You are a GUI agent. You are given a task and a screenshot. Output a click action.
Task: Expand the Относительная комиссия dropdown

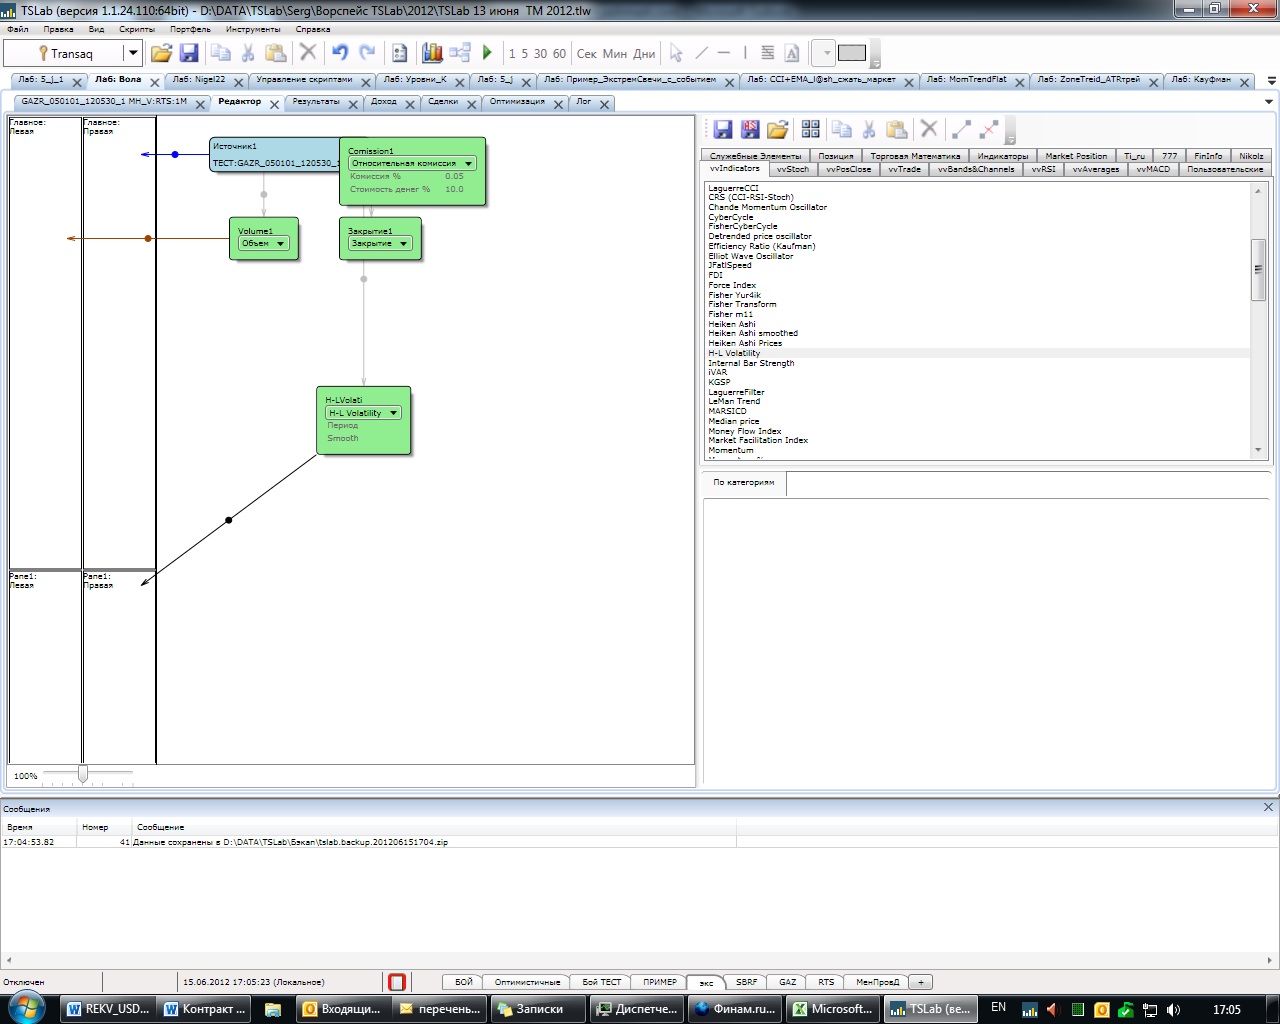[x=468, y=163]
